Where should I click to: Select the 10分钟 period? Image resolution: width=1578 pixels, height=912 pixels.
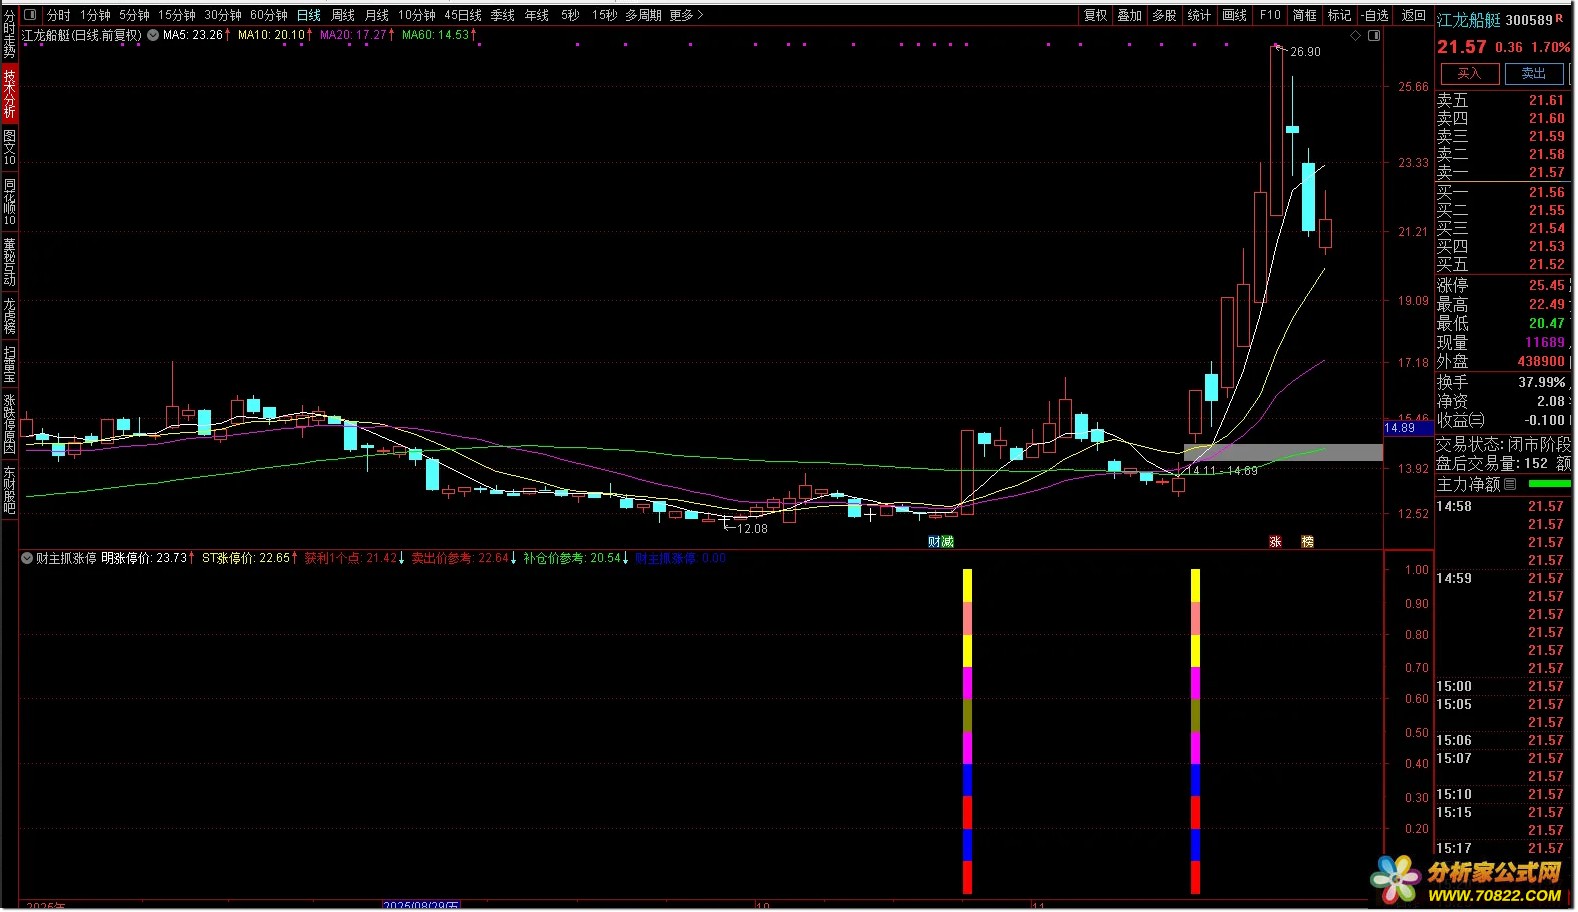coord(417,15)
